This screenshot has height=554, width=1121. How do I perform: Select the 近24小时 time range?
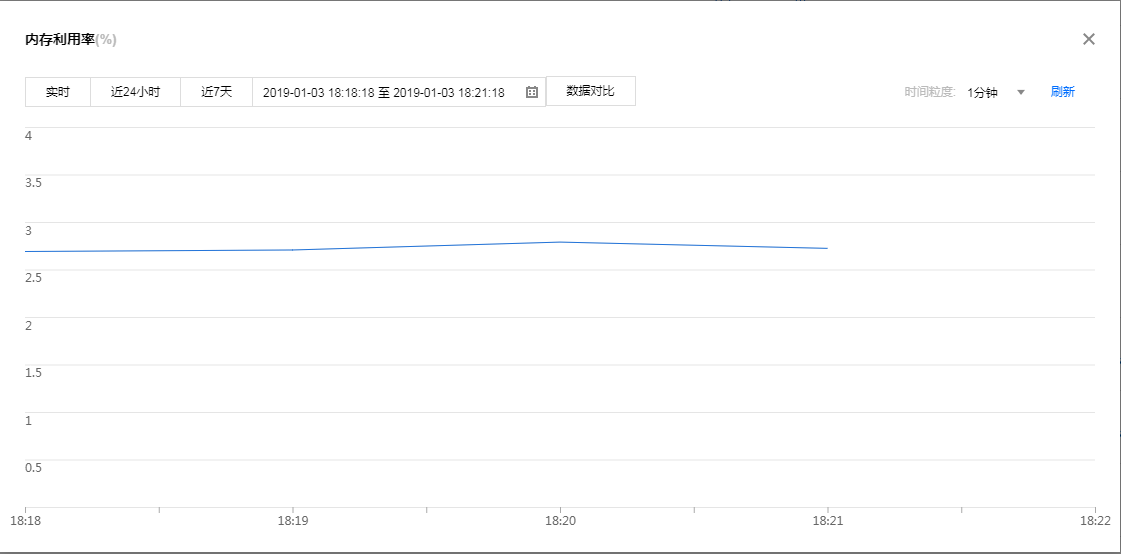coord(135,92)
